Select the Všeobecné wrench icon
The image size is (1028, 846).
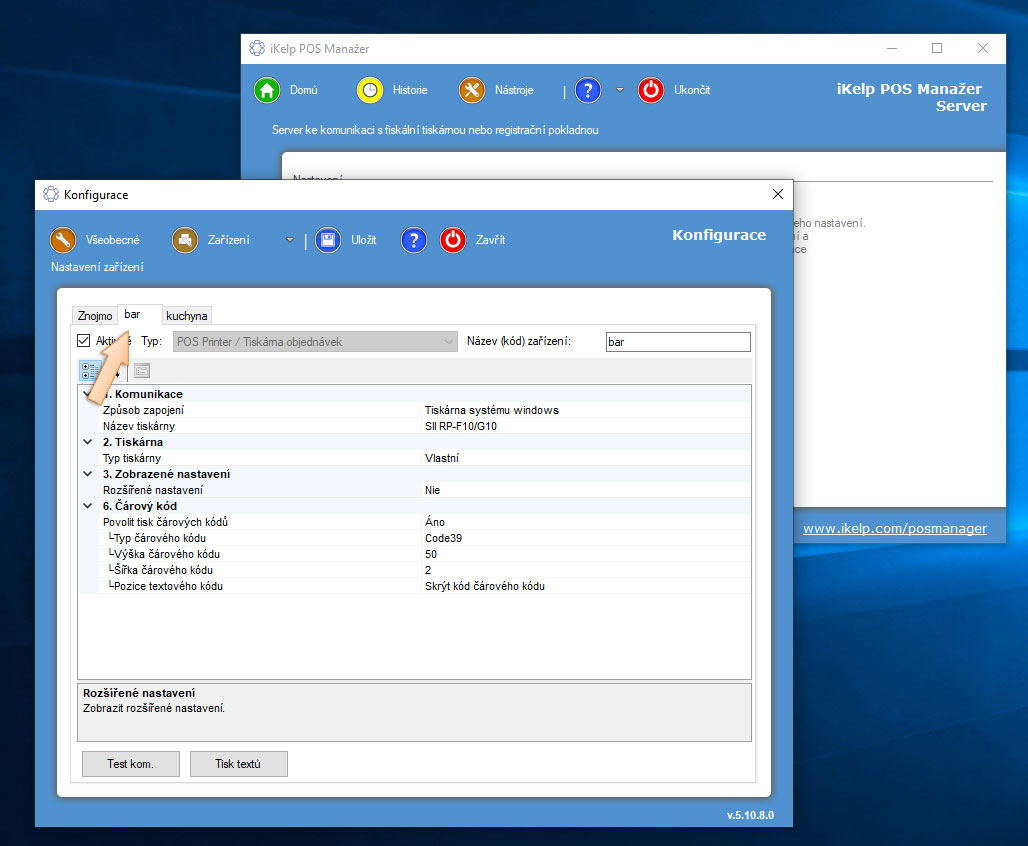(x=64, y=240)
